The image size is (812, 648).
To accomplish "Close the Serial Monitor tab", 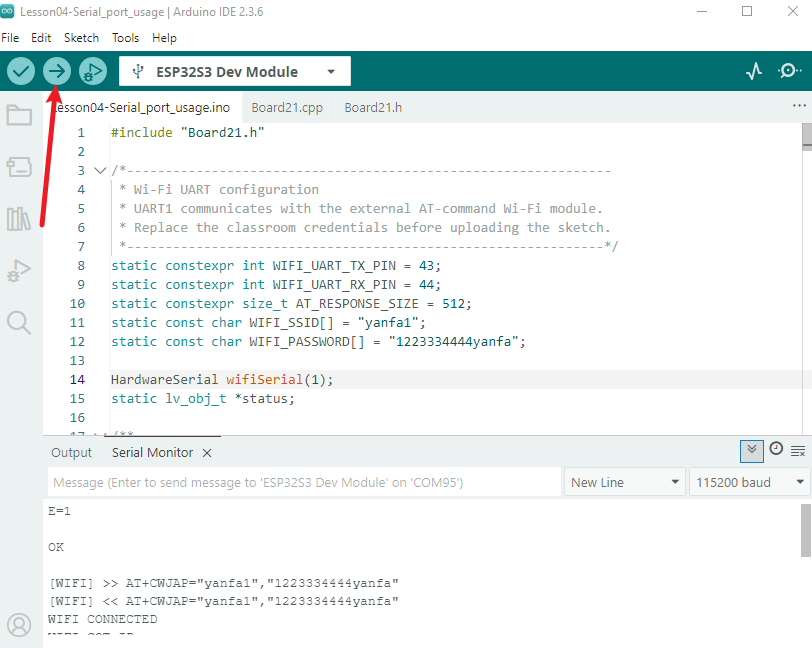I will click(207, 453).
